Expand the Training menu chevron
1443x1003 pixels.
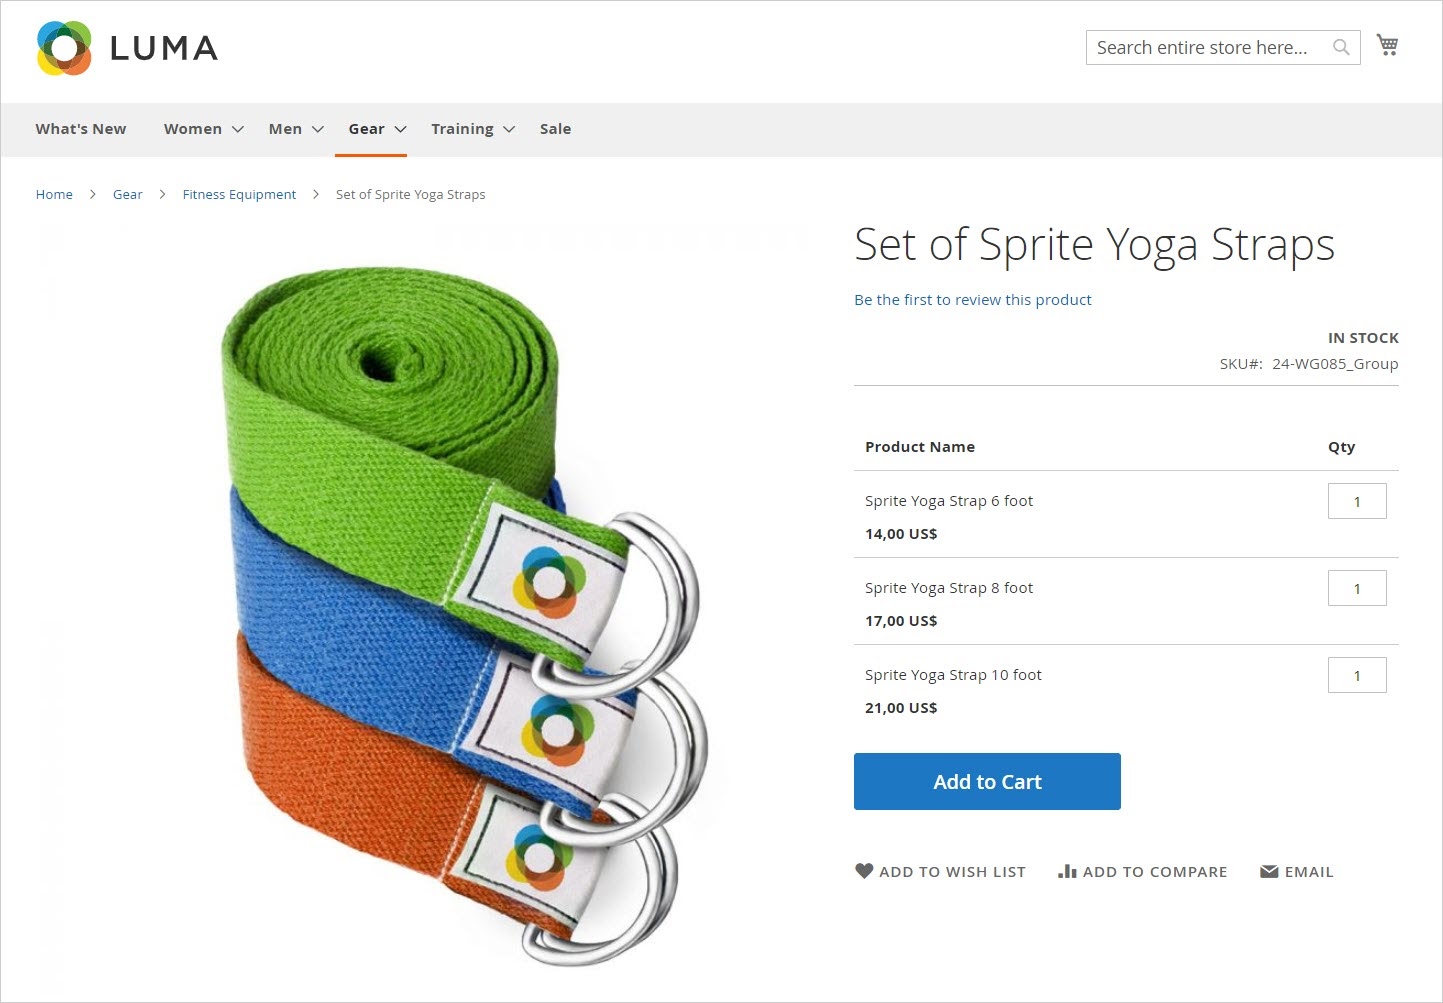tap(509, 129)
